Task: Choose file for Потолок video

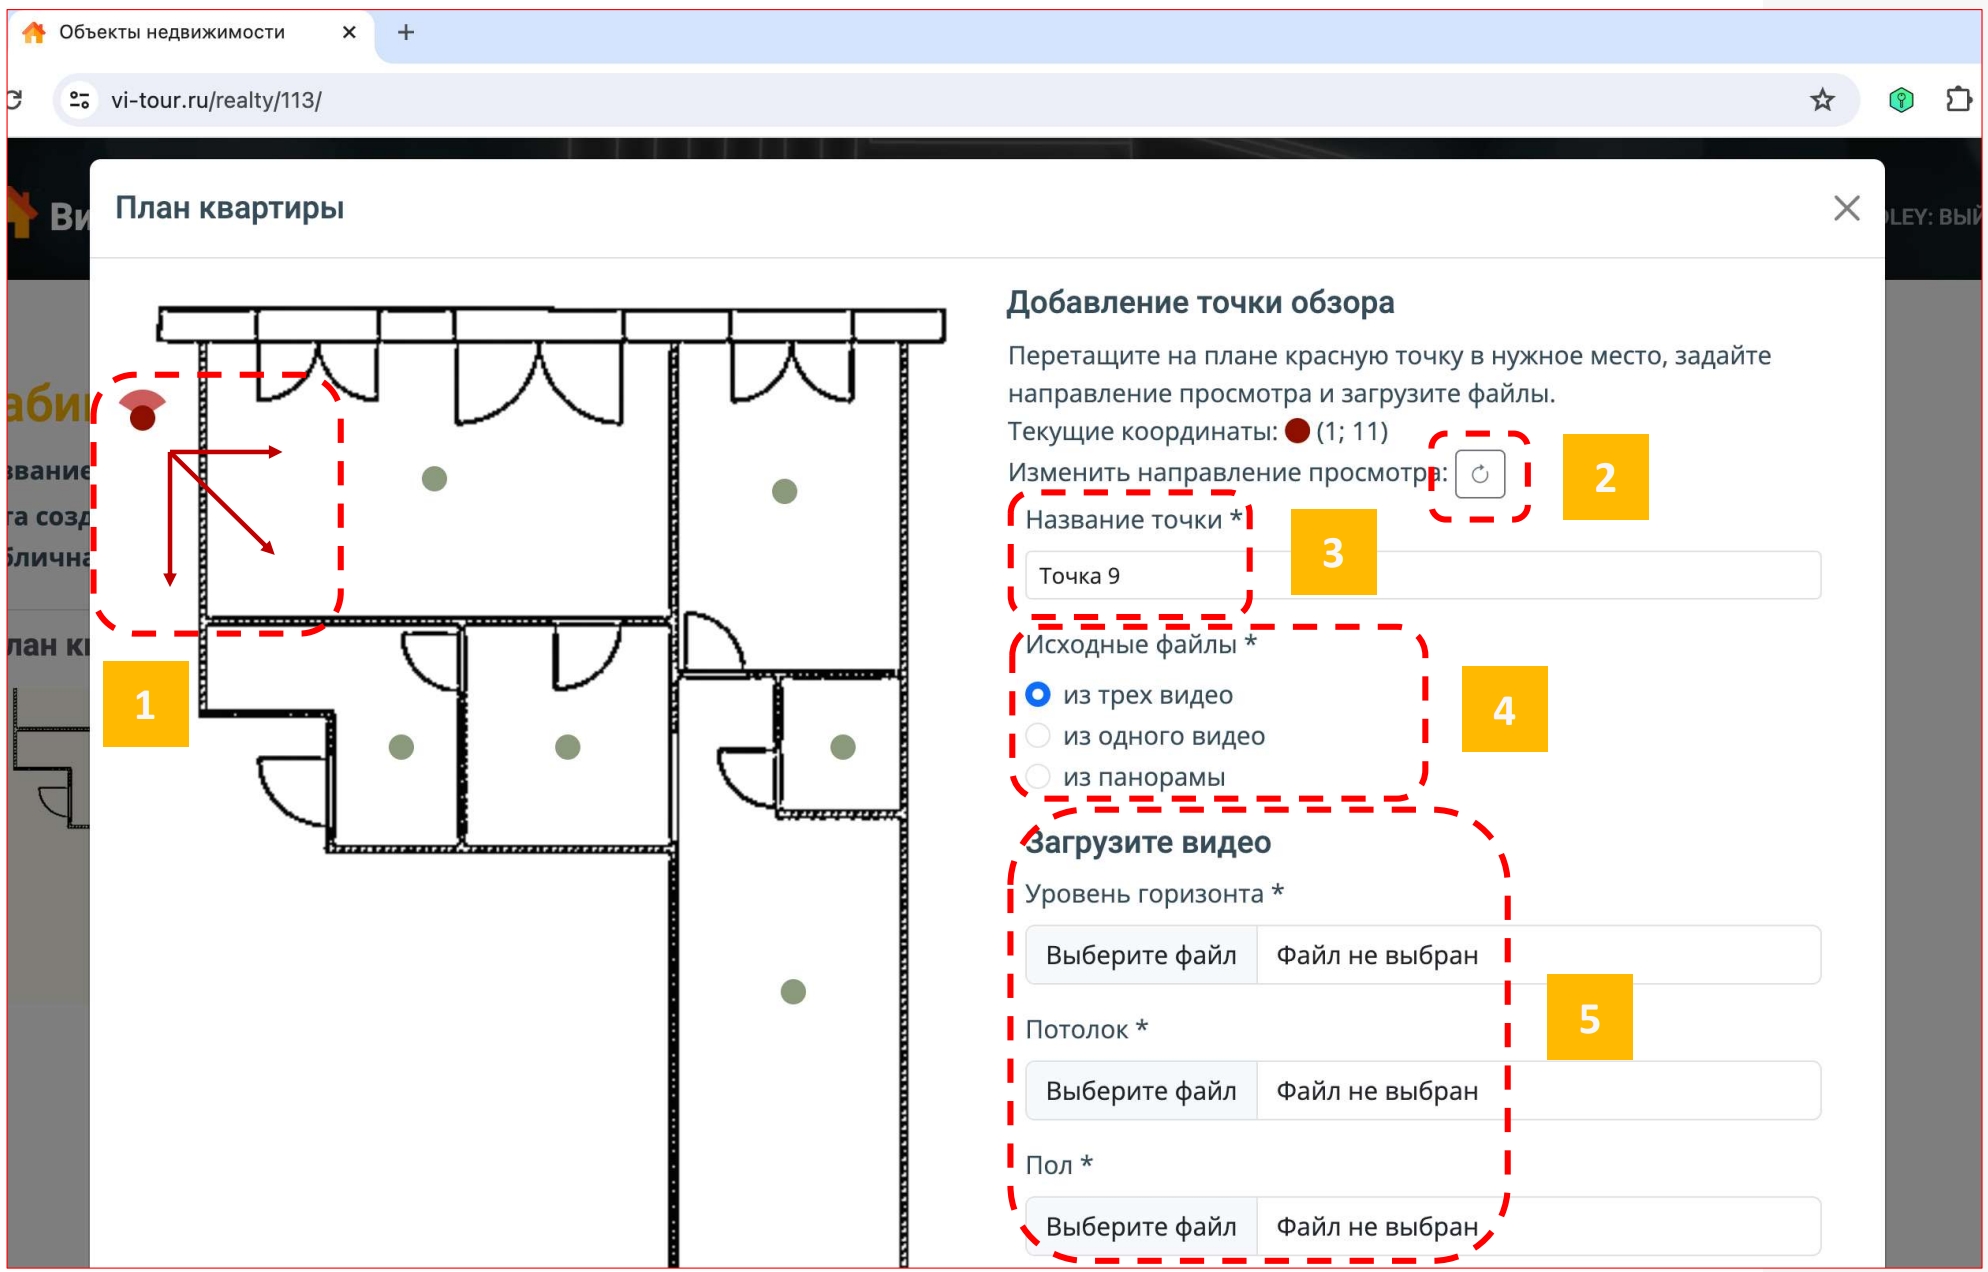Action: pyautogui.click(x=1140, y=1091)
